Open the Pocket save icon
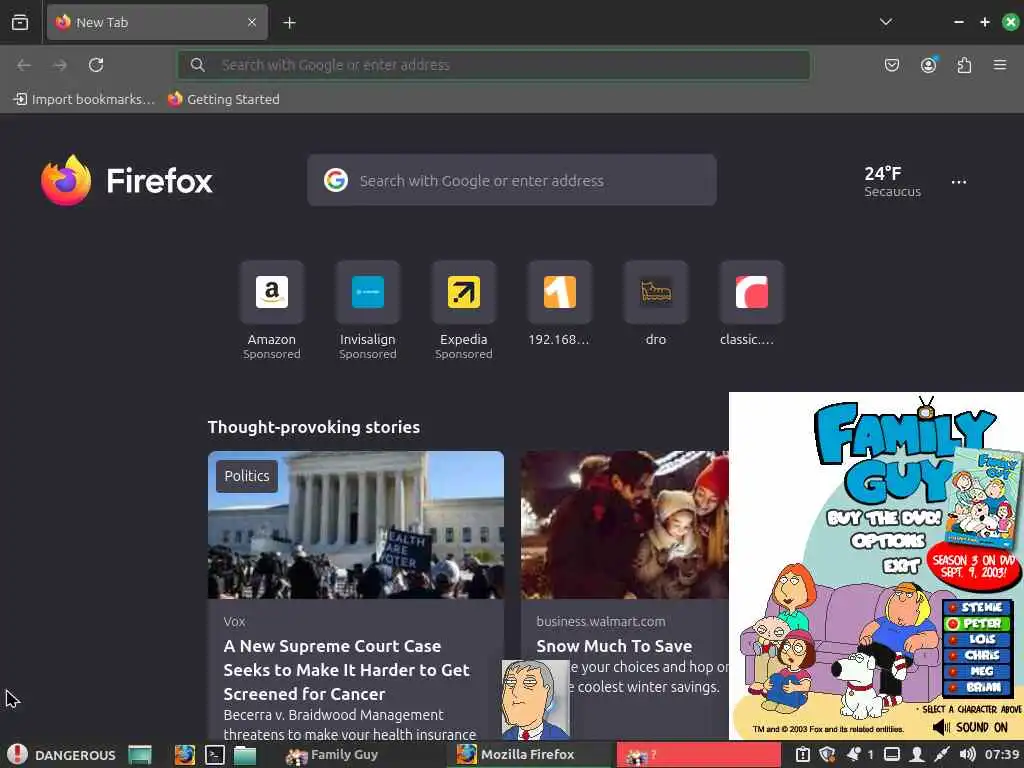1024x768 pixels. click(x=891, y=65)
